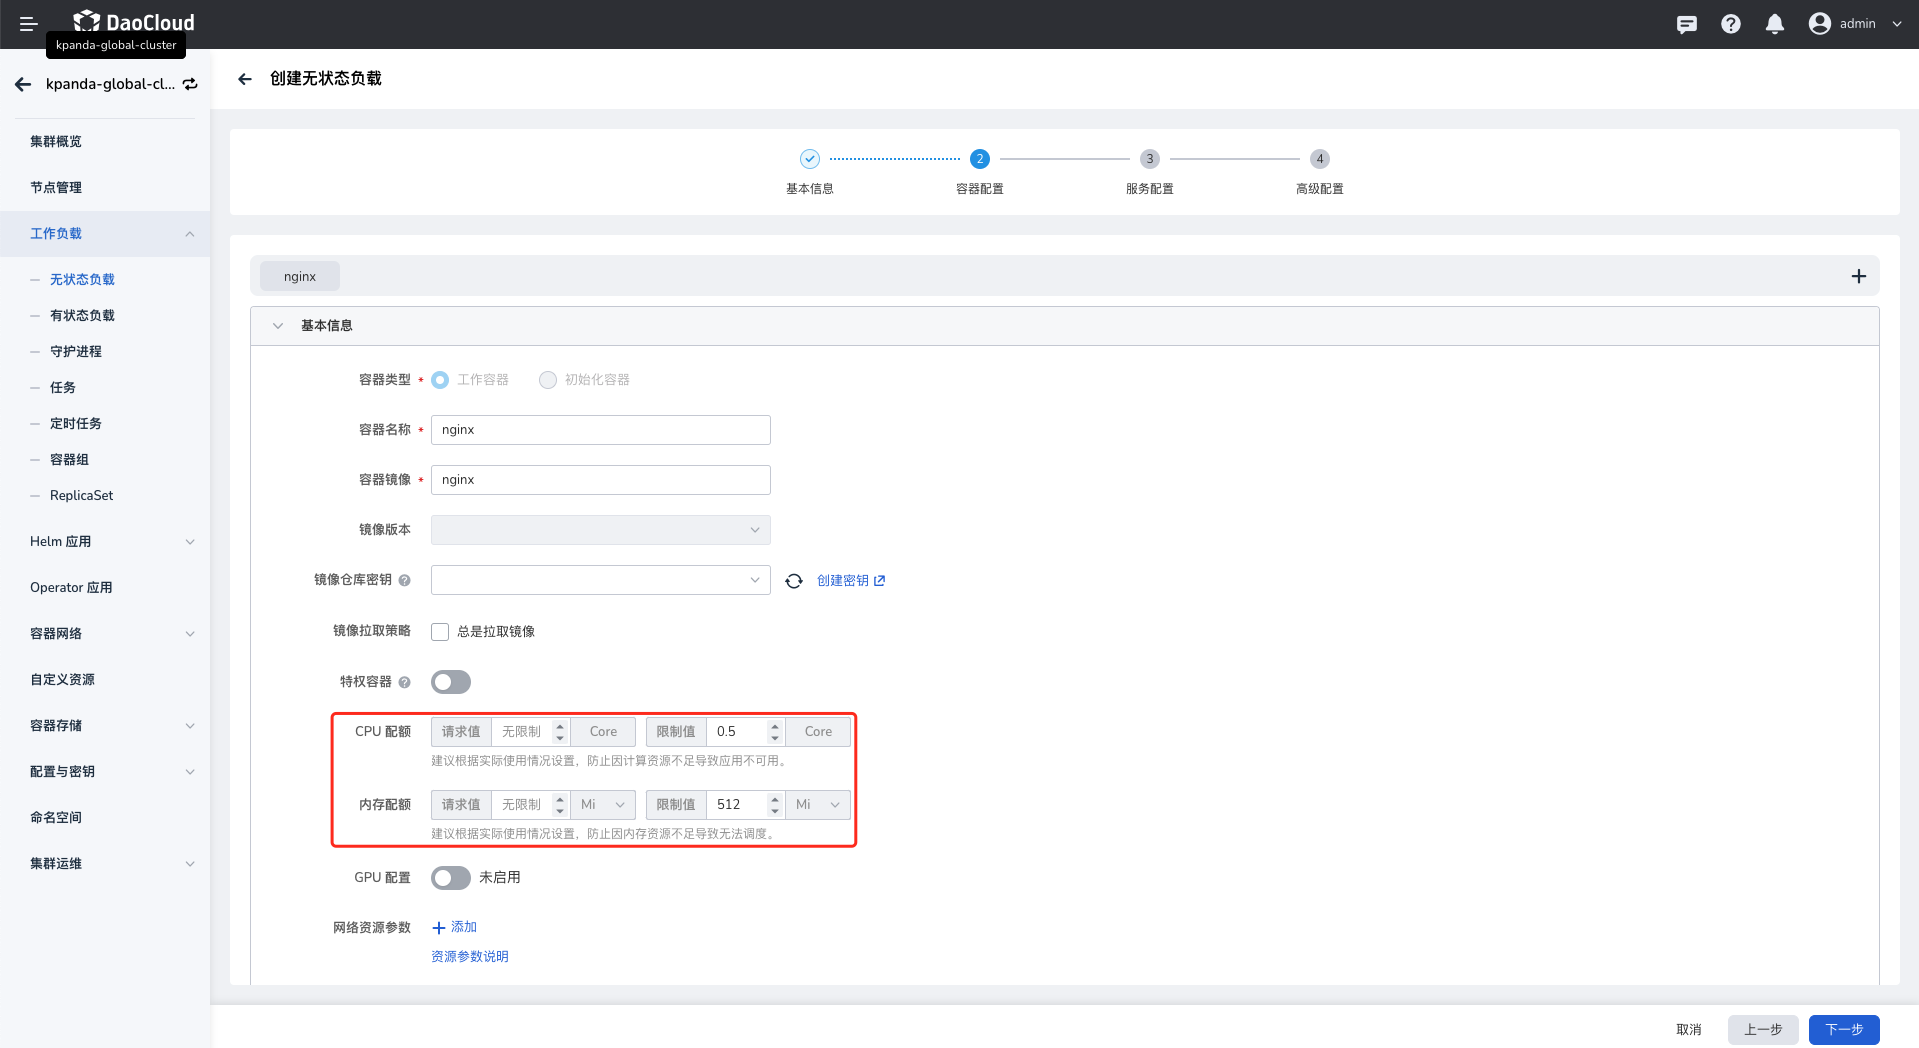The height and width of the screenshot is (1048, 1919).
Task: Enable the GPU 配置 switch
Action: (451, 878)
